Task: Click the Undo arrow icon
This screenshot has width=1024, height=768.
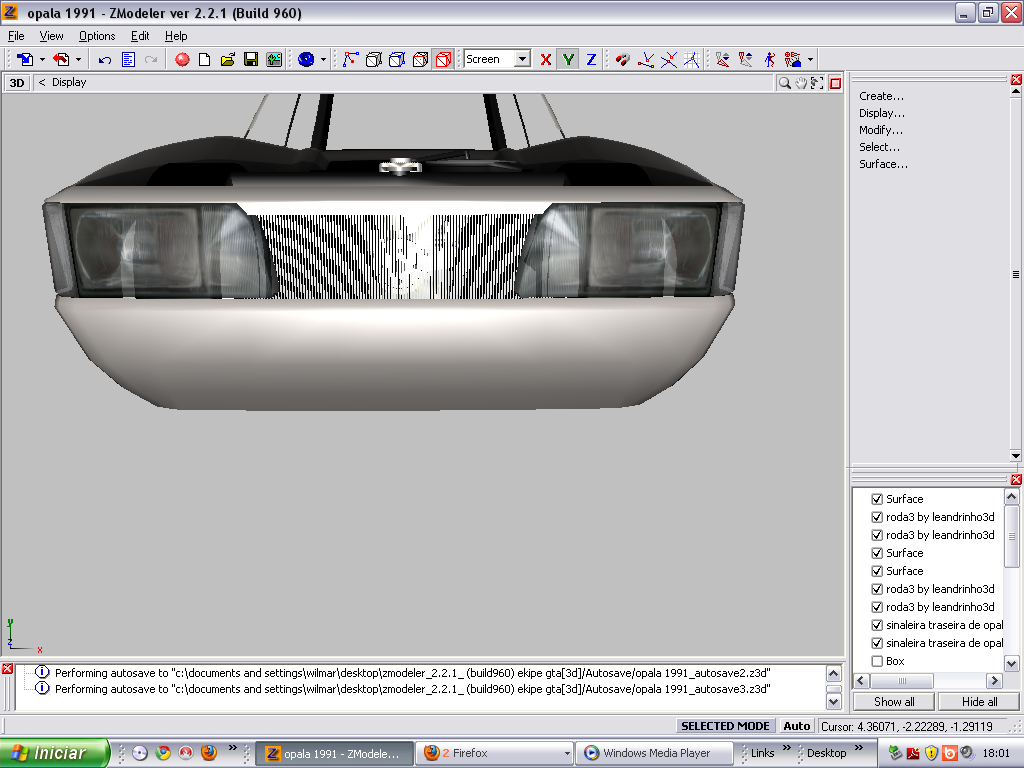Action: (104, 59)
